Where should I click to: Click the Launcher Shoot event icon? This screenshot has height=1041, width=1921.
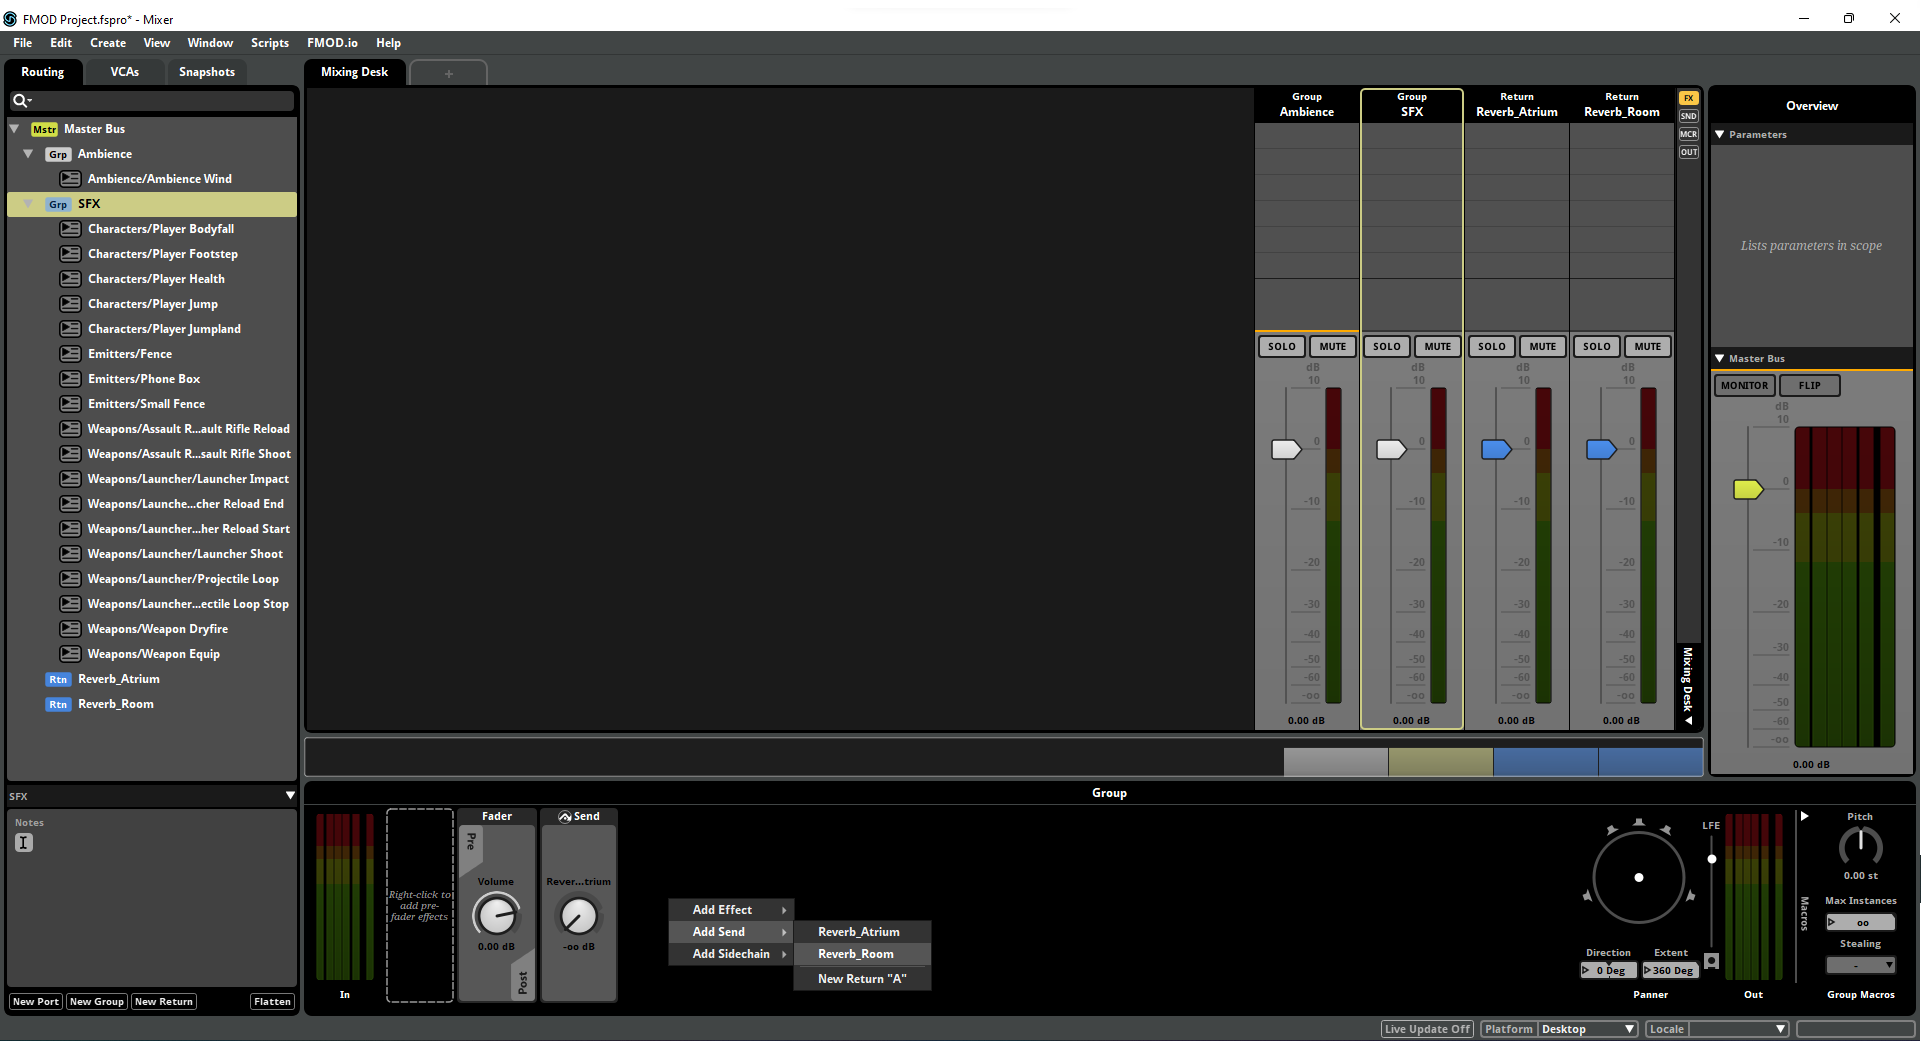point(70,554)
